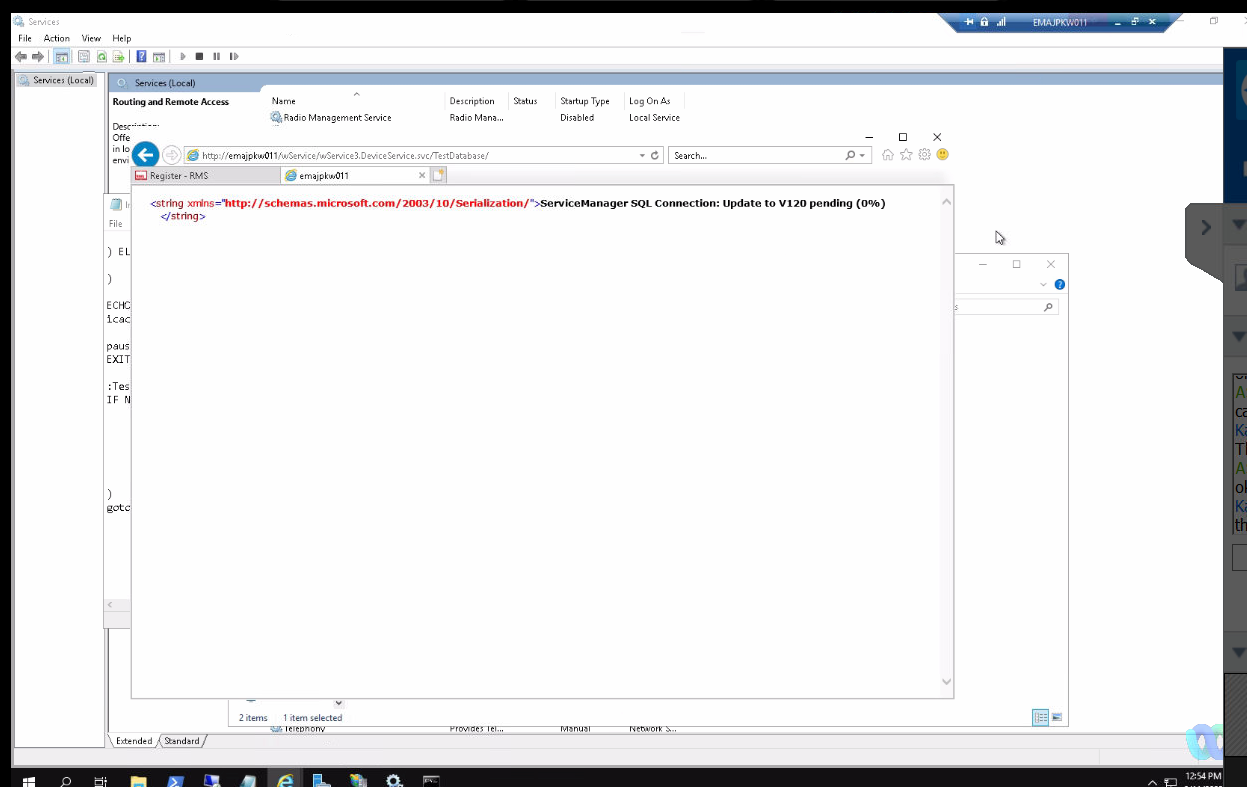Click the Properties toolbar icon in Services

[84, 57]
